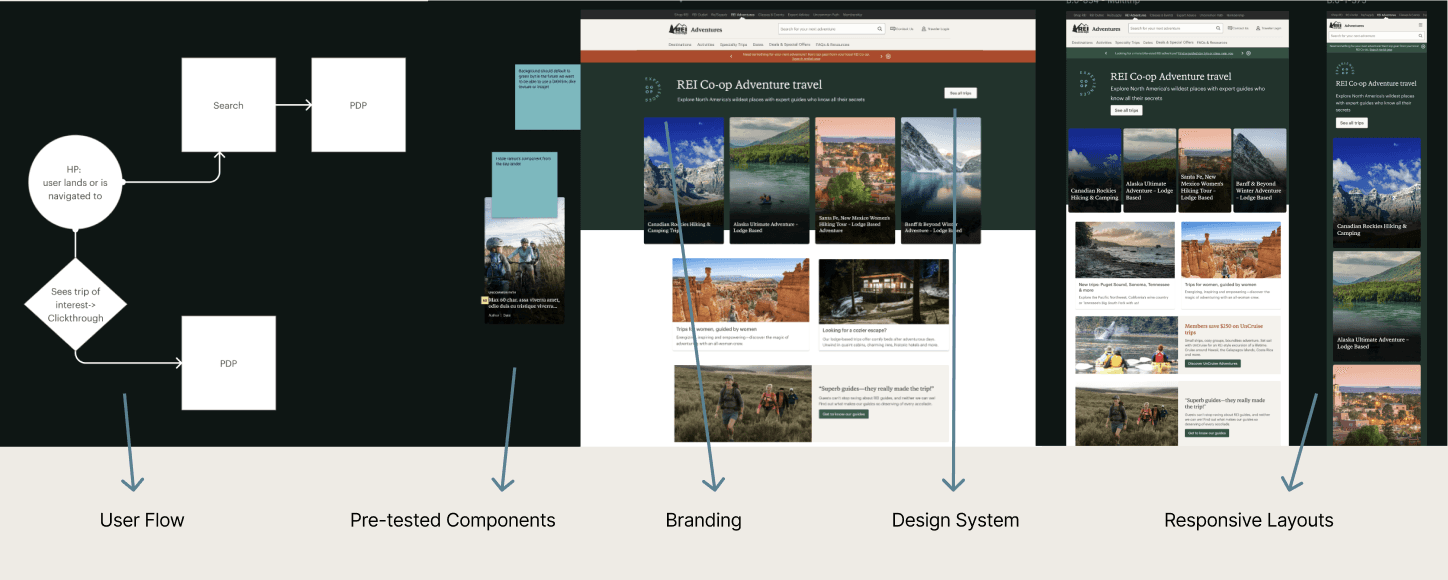Image resolution: width=1448 pixels, height=580 pixels.
Task: Select the lower PDP box in flow diagram
Action: click(x=228, y=363)
